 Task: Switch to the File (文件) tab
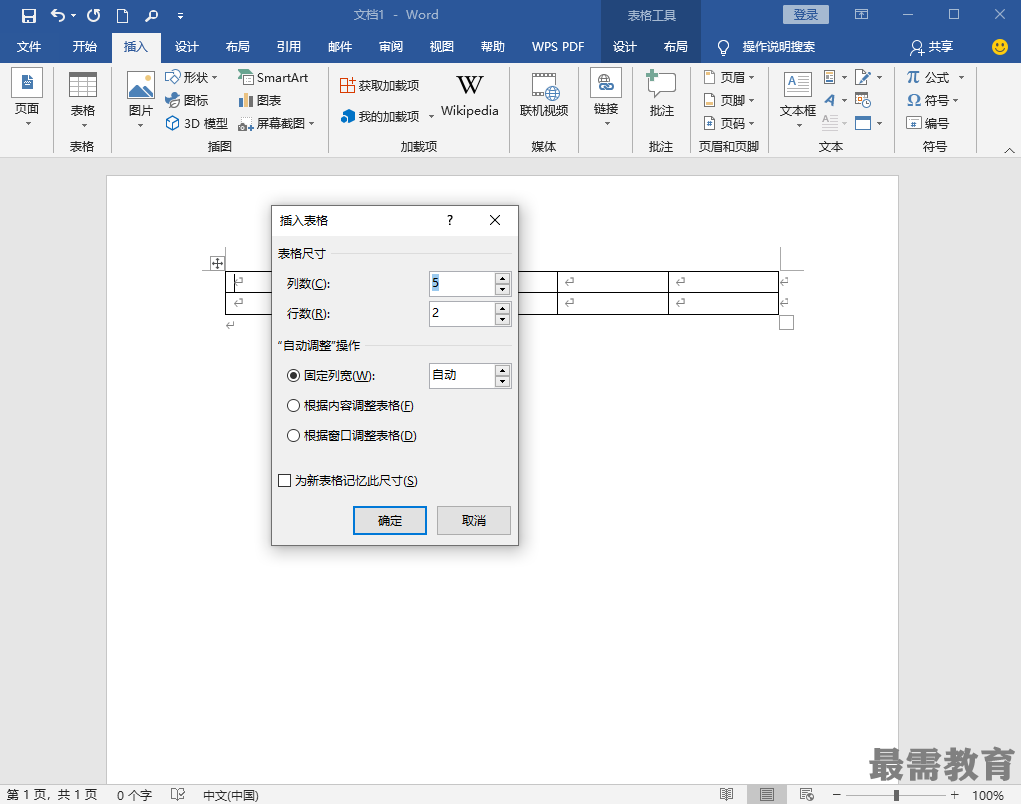[29, 47]
